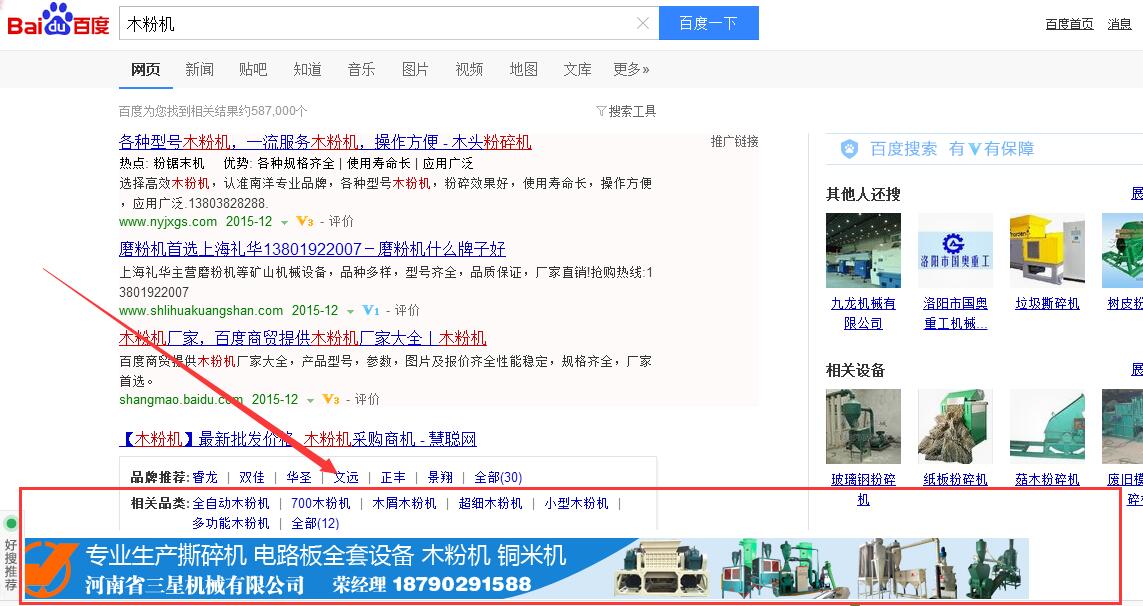Expand dropdown arrow next to shangmao.baidu.com
The image size is (1143, 606).
click(x=310, y=400)
